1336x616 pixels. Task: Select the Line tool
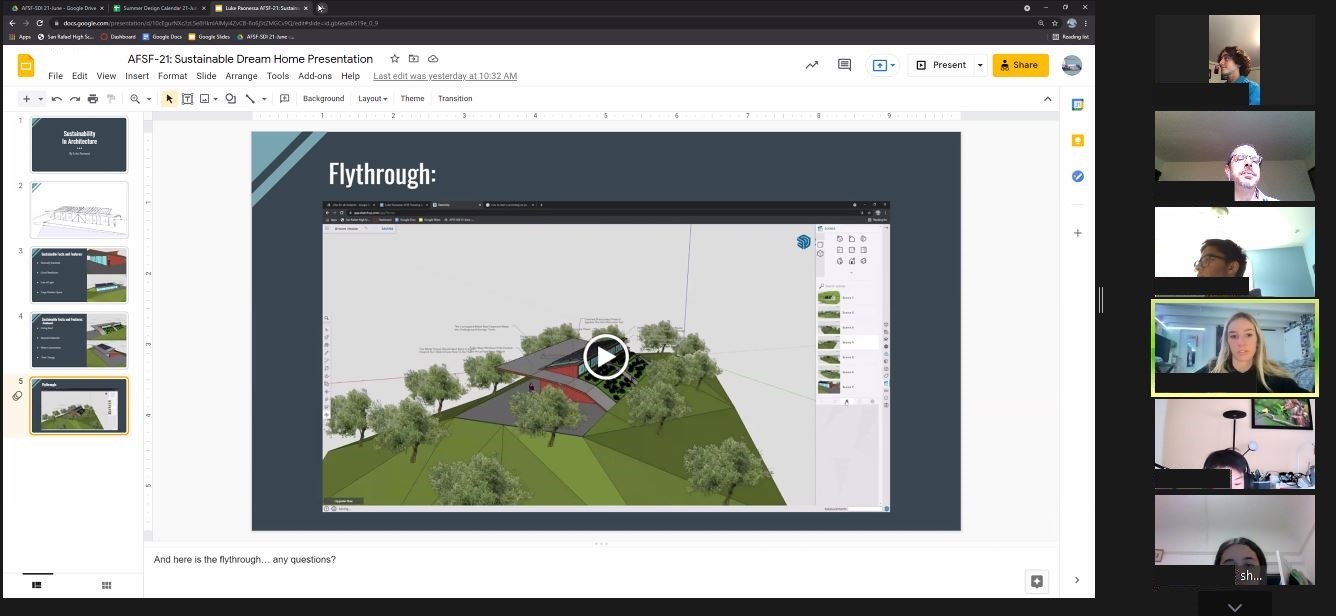(250, 99)
